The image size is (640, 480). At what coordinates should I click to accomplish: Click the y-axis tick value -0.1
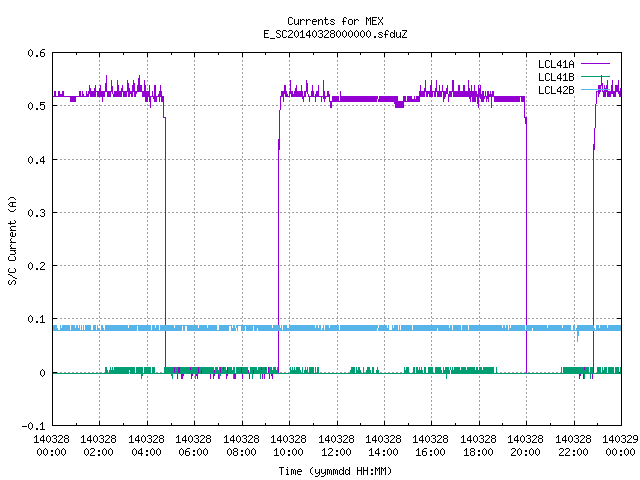[33, 426]
